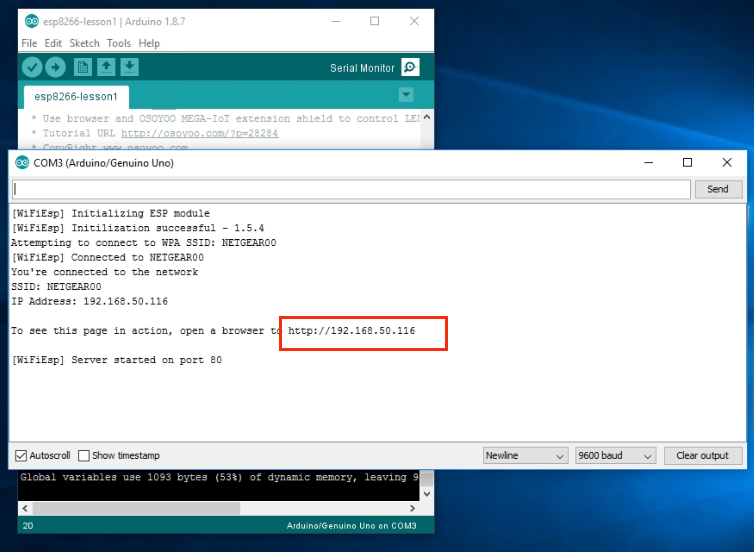Click the Arduino logo in COM3 window title

(22, 163)
